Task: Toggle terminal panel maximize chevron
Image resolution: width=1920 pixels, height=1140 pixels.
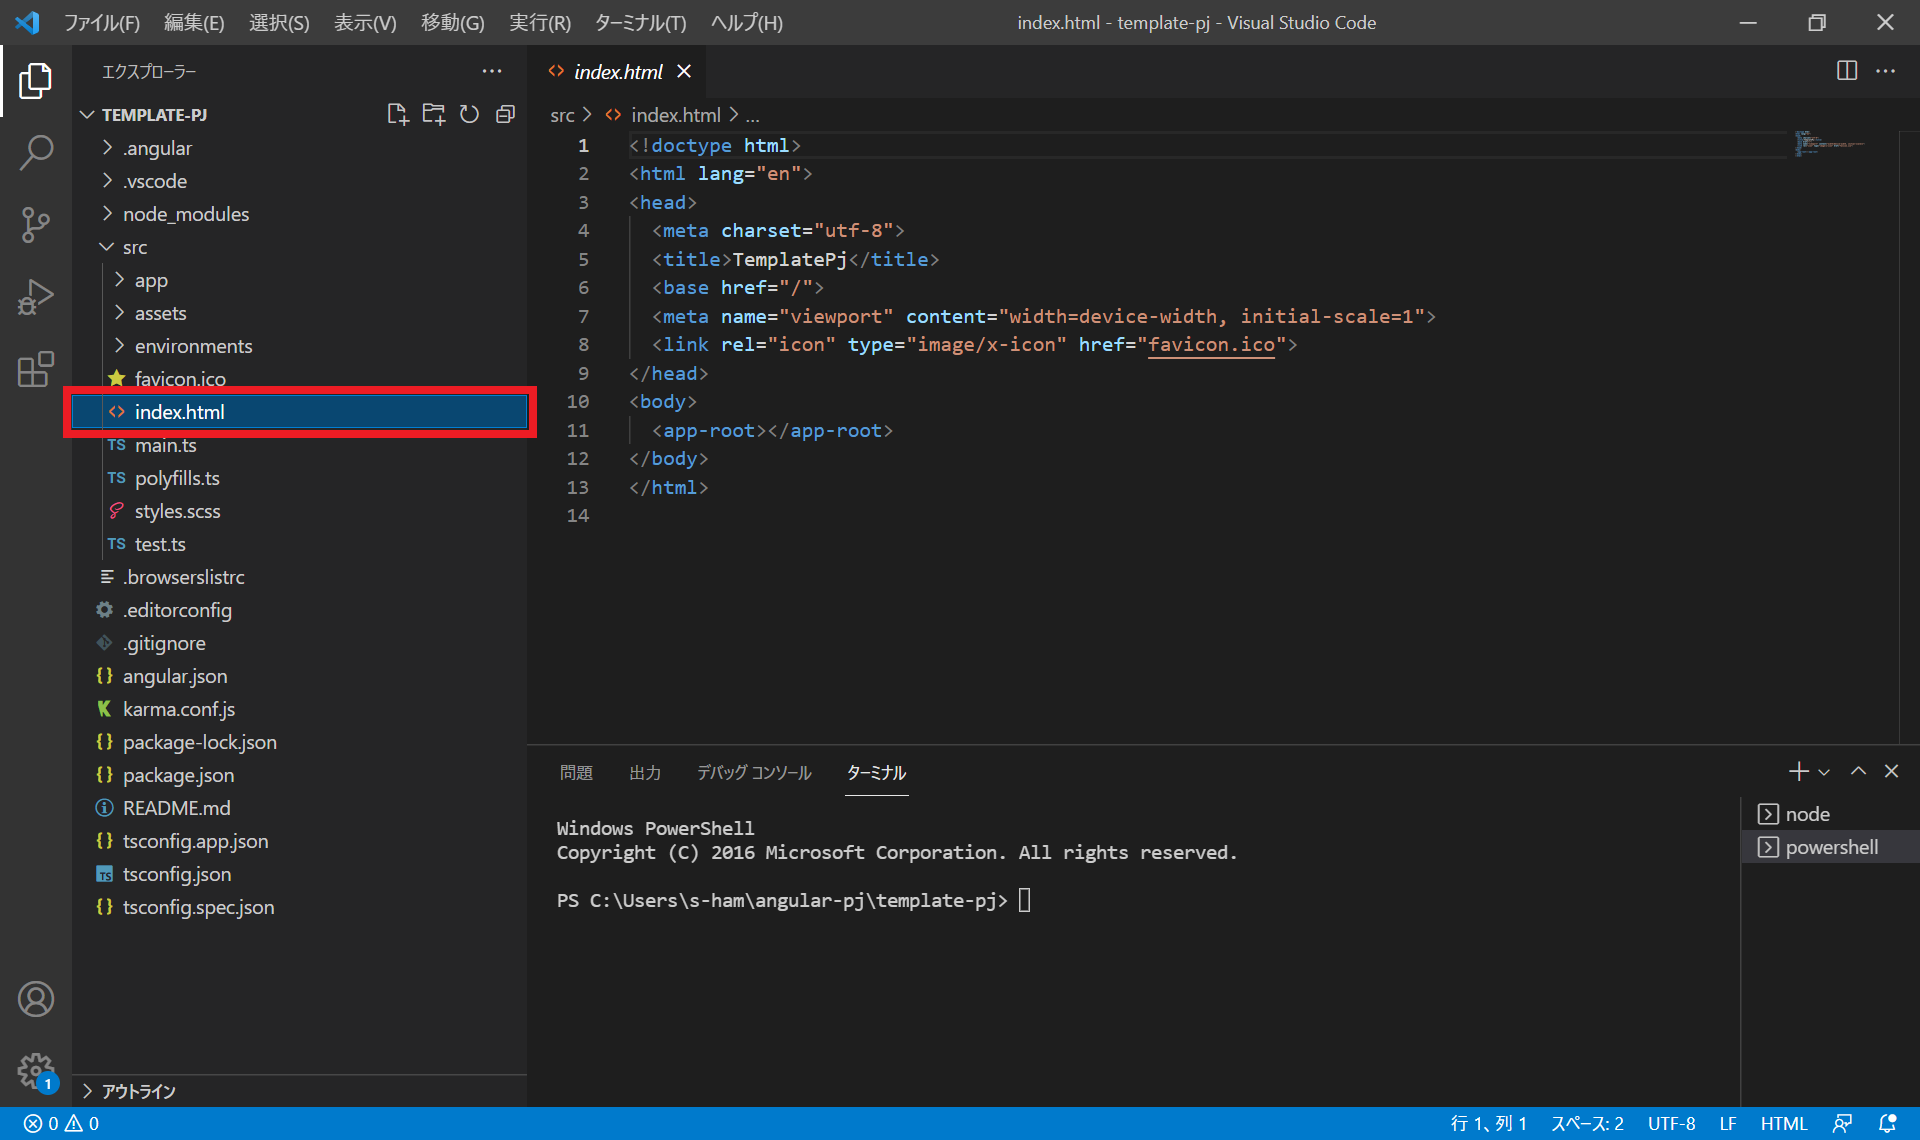Action: (x=1858, y=771)
